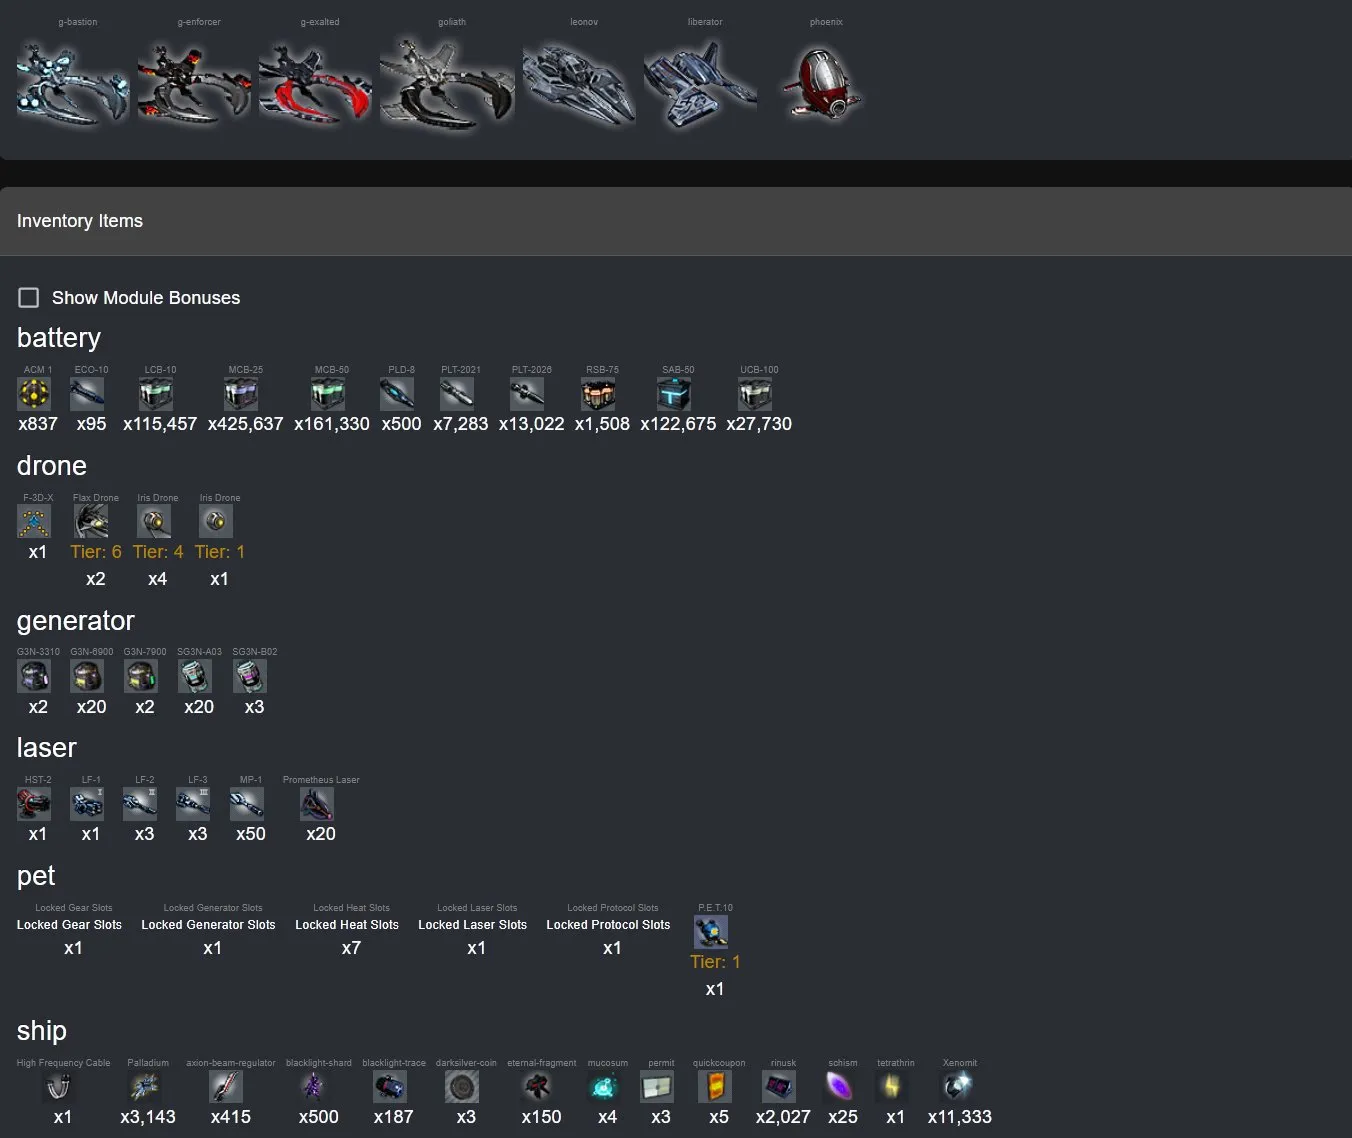This screenshot has width=1352, height=1138.
Task: Click the PLD-8 rocket icon
Action: tap(397, 394)
